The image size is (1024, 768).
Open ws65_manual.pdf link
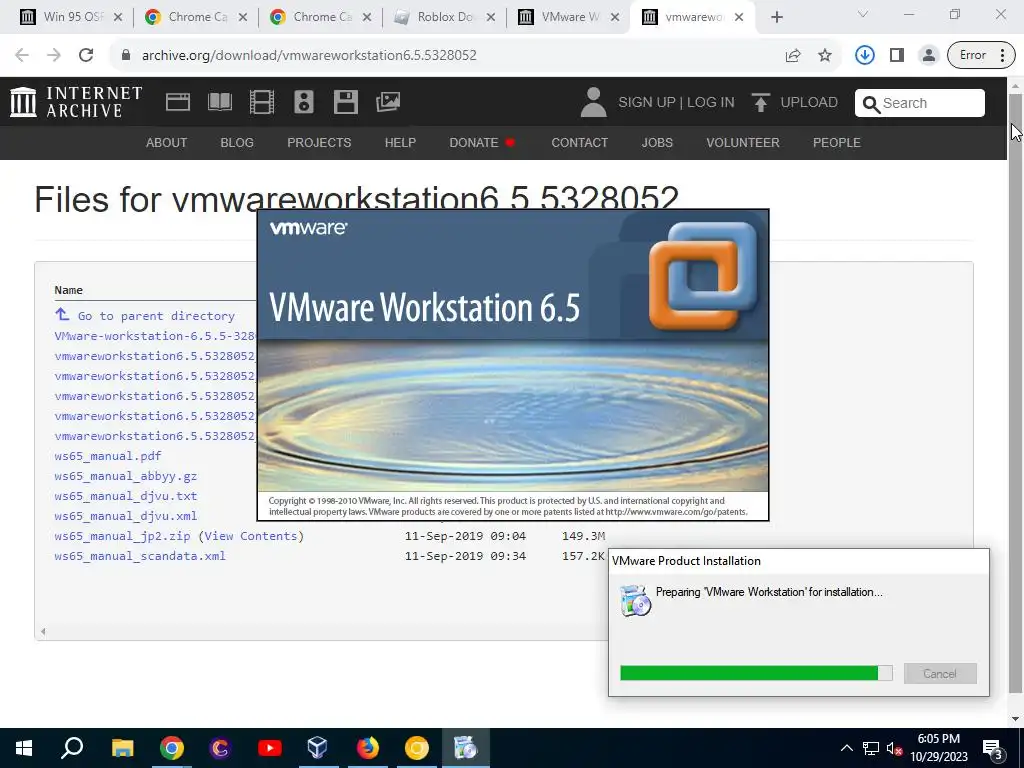coord(108,456)
